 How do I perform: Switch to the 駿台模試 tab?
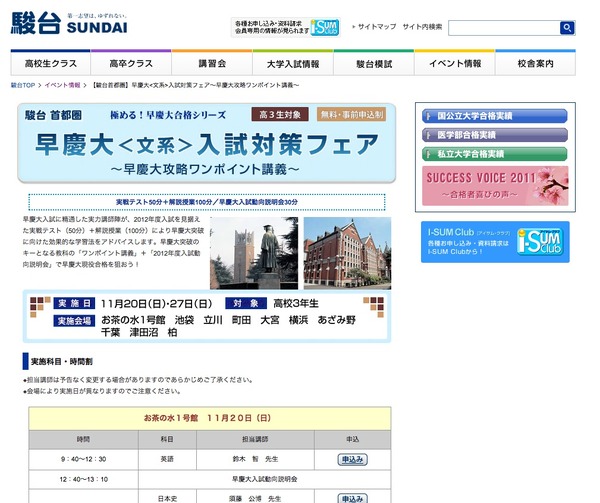pos(375,64)
